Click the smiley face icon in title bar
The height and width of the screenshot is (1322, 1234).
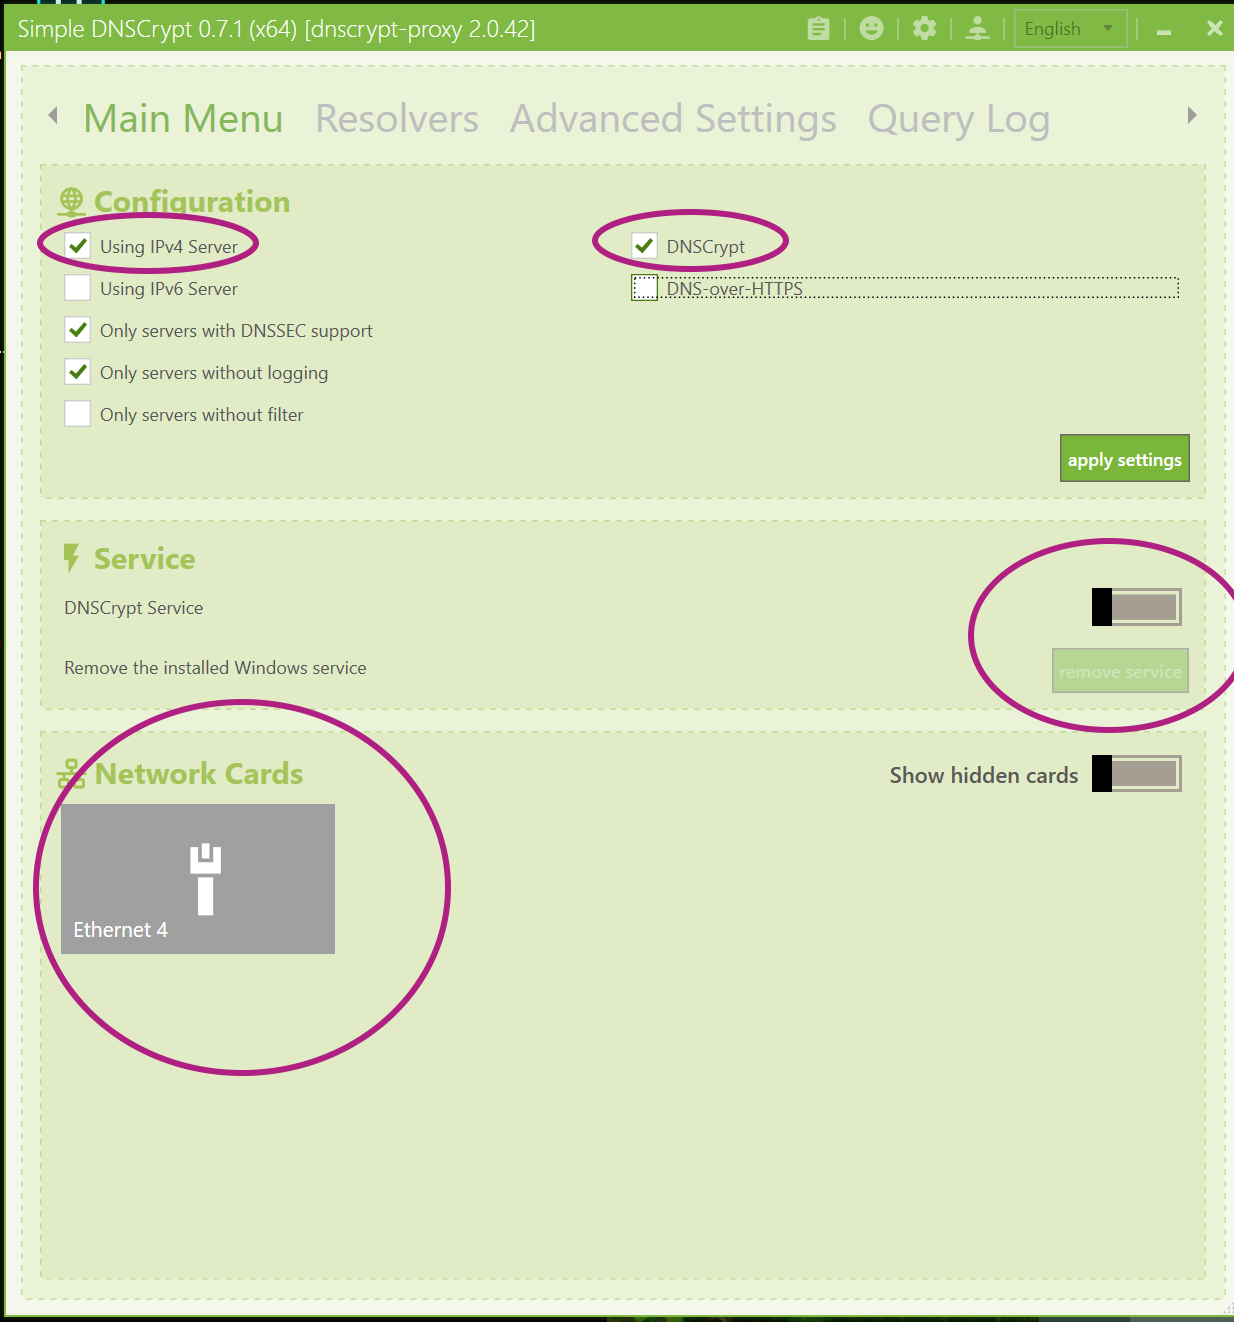tap(872, 28)
